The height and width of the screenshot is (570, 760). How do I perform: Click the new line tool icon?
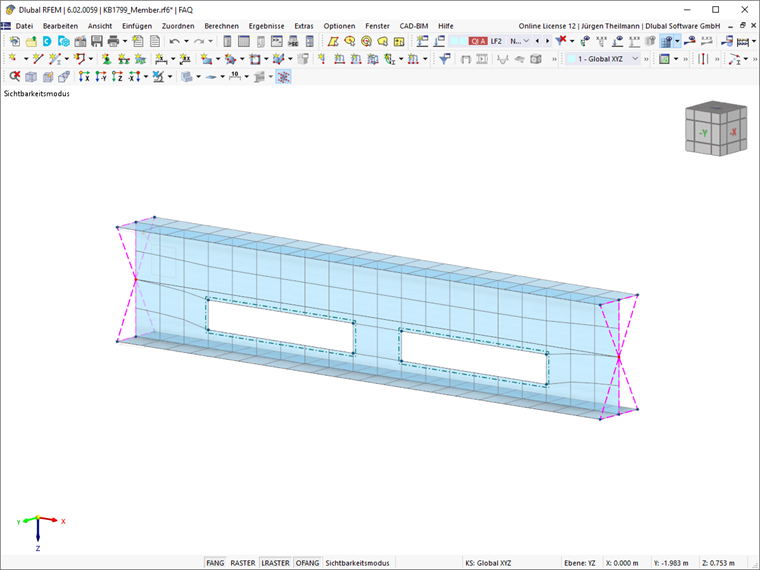pos(38,59)
